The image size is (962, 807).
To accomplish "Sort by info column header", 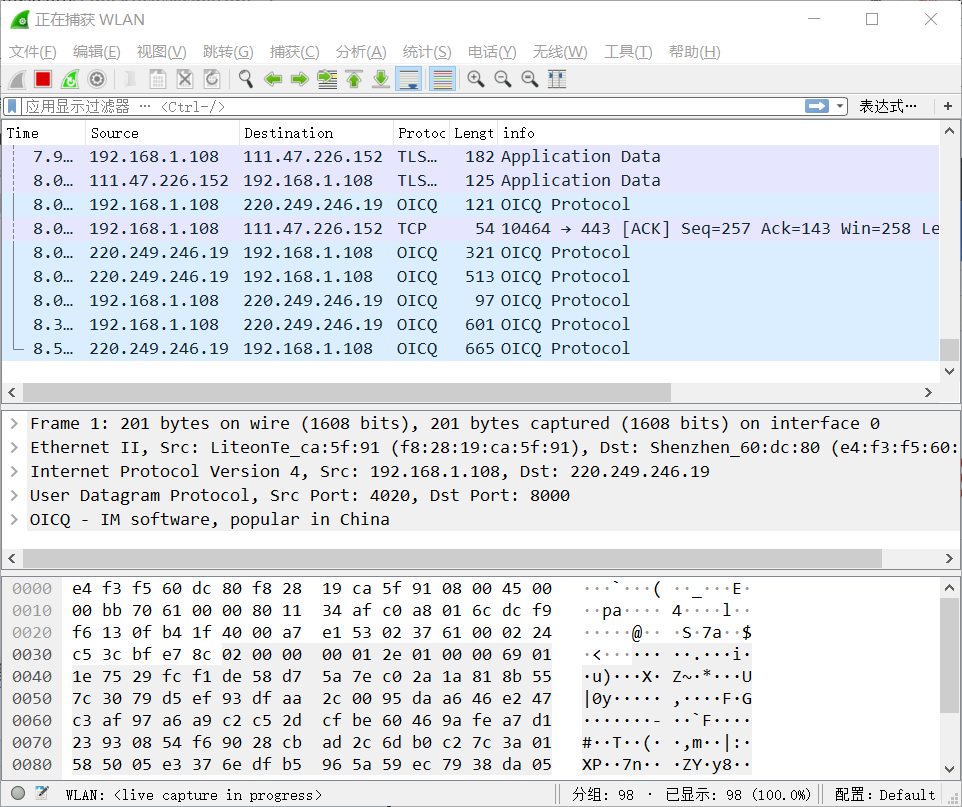I will (x=718, y=133).
